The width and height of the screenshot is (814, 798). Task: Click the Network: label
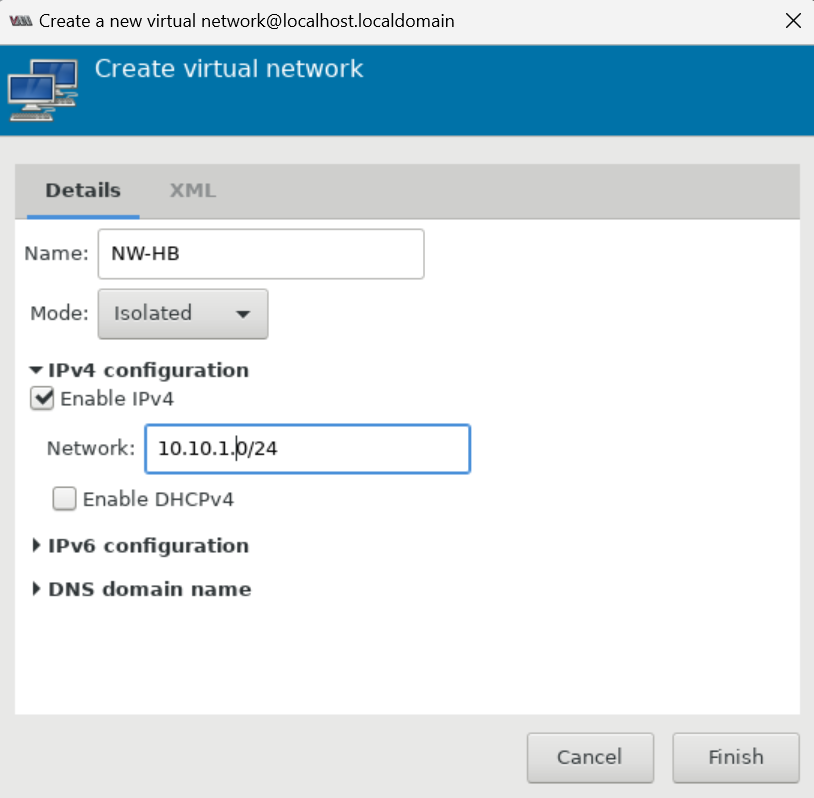pyautogui.click(x=91, y=448)
